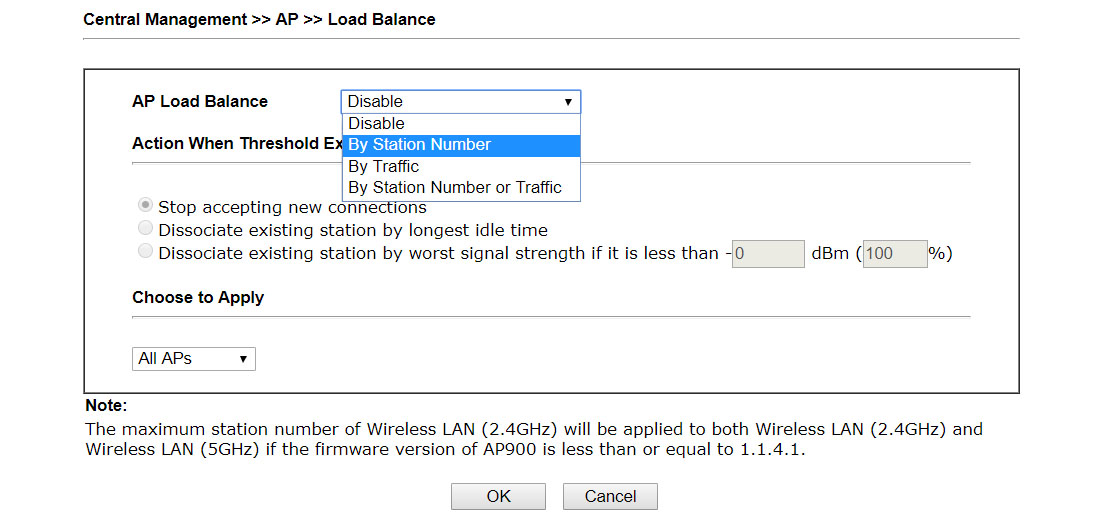Choose the Disable option in the open list
The width and height of the screenshot is (1104, 527).
(x=460, y=124)
